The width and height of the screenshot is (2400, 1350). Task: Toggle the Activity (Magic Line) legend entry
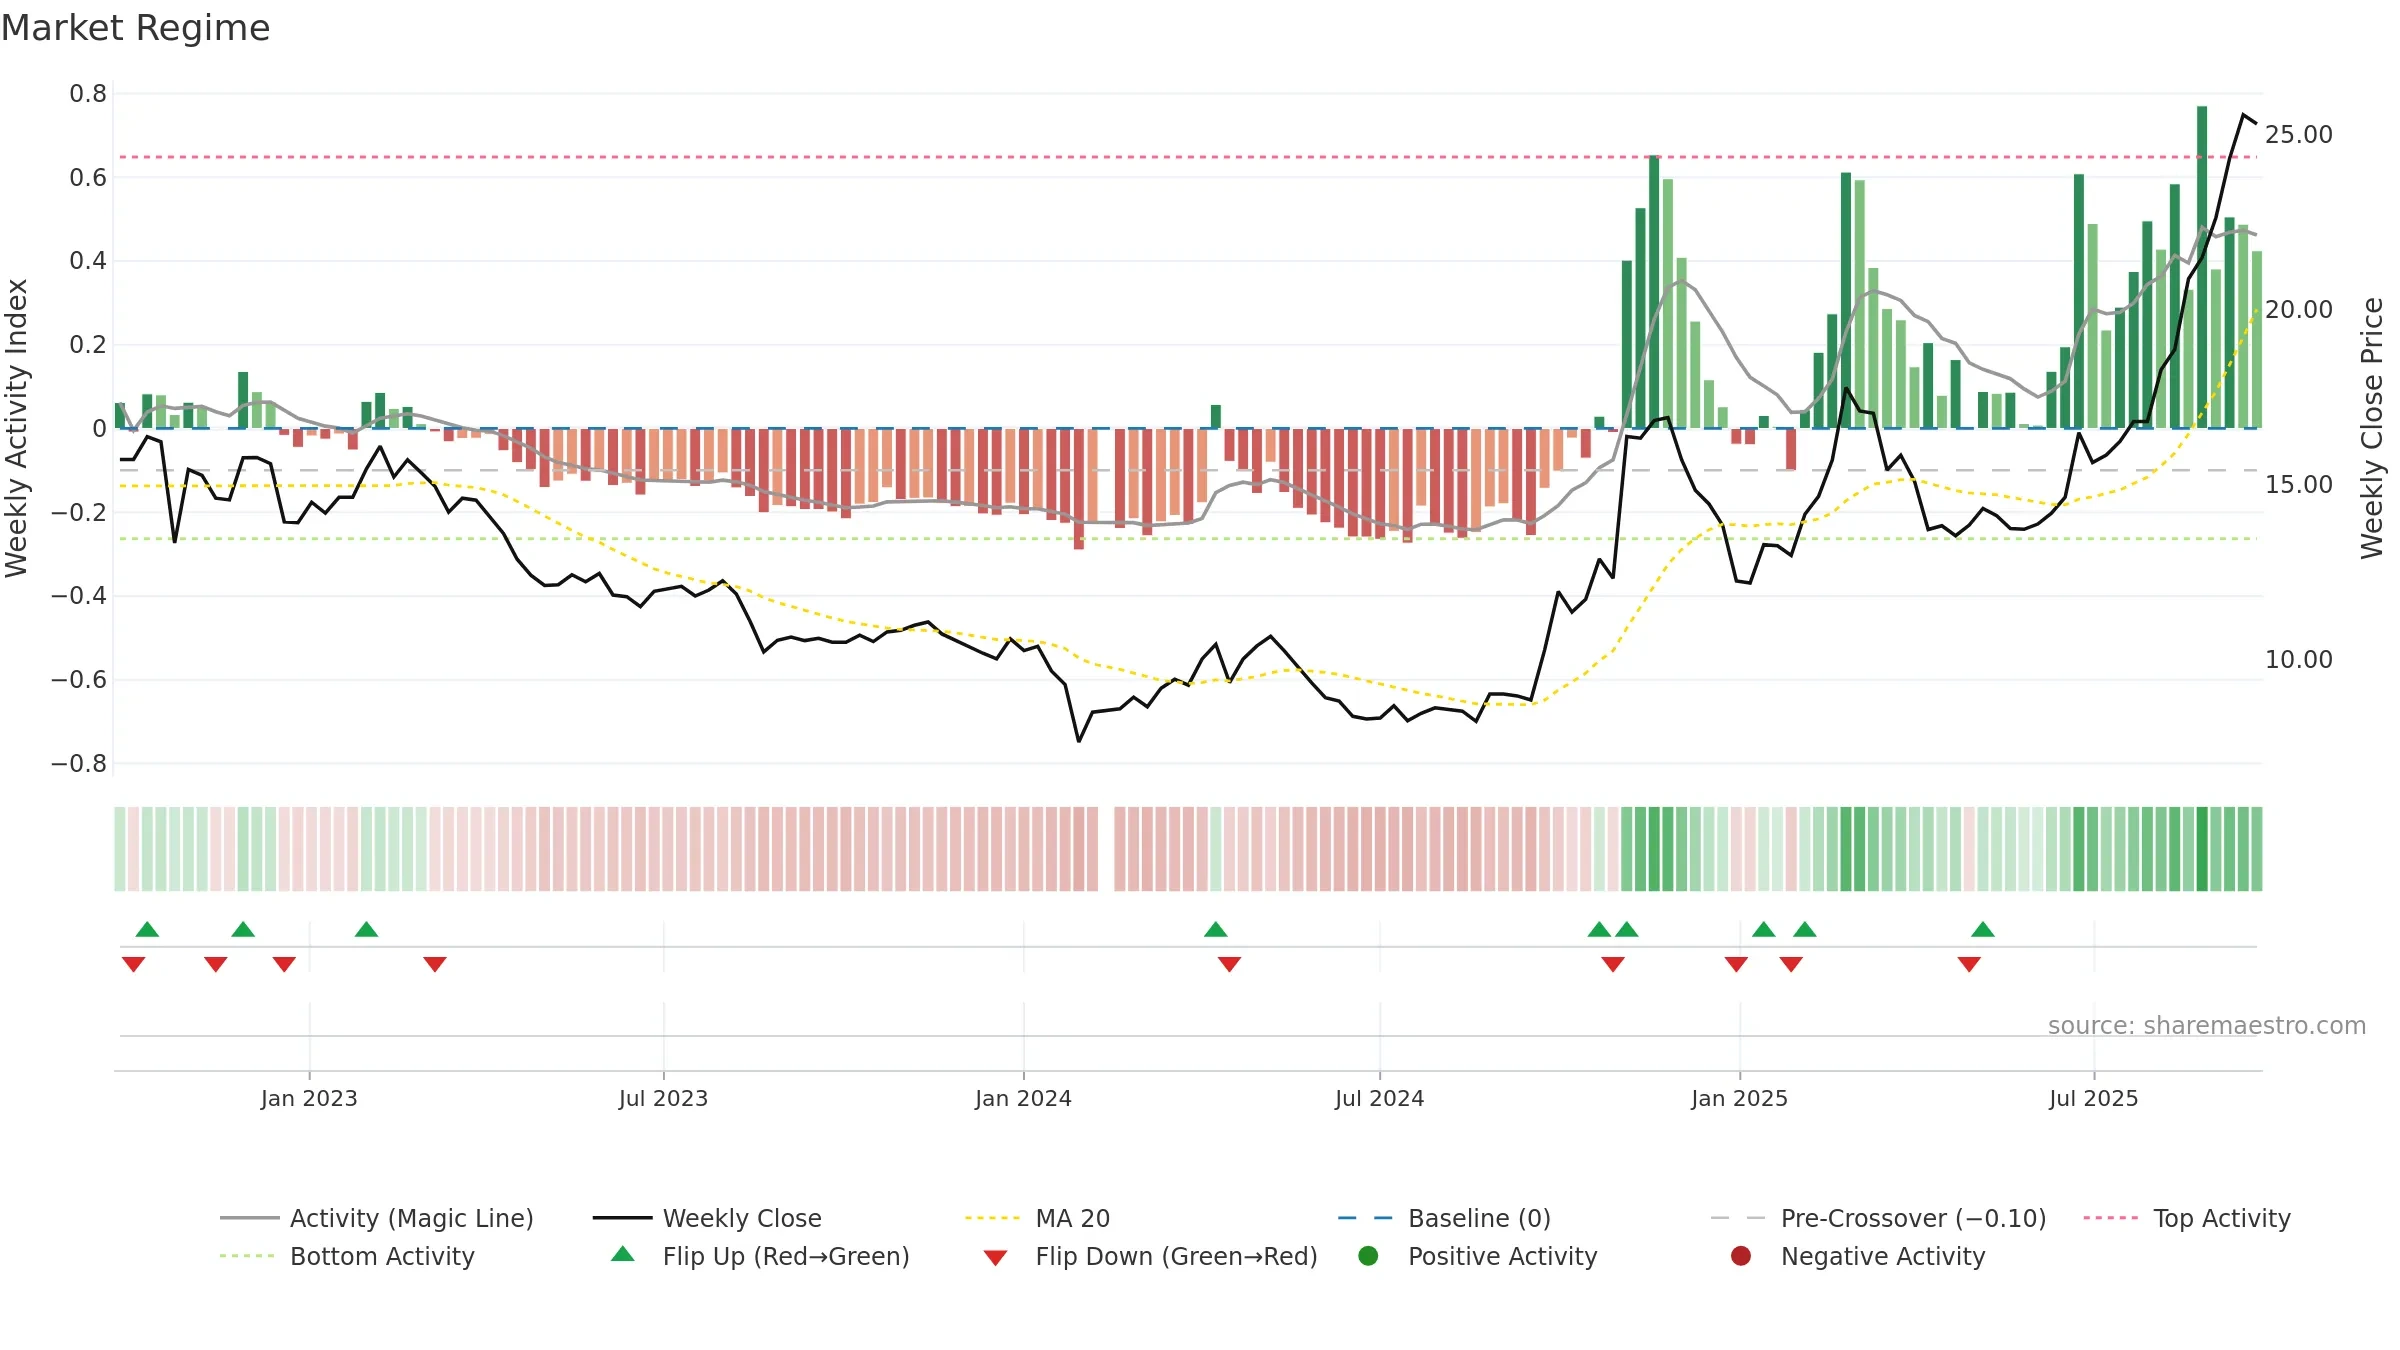coord(377,1218)
